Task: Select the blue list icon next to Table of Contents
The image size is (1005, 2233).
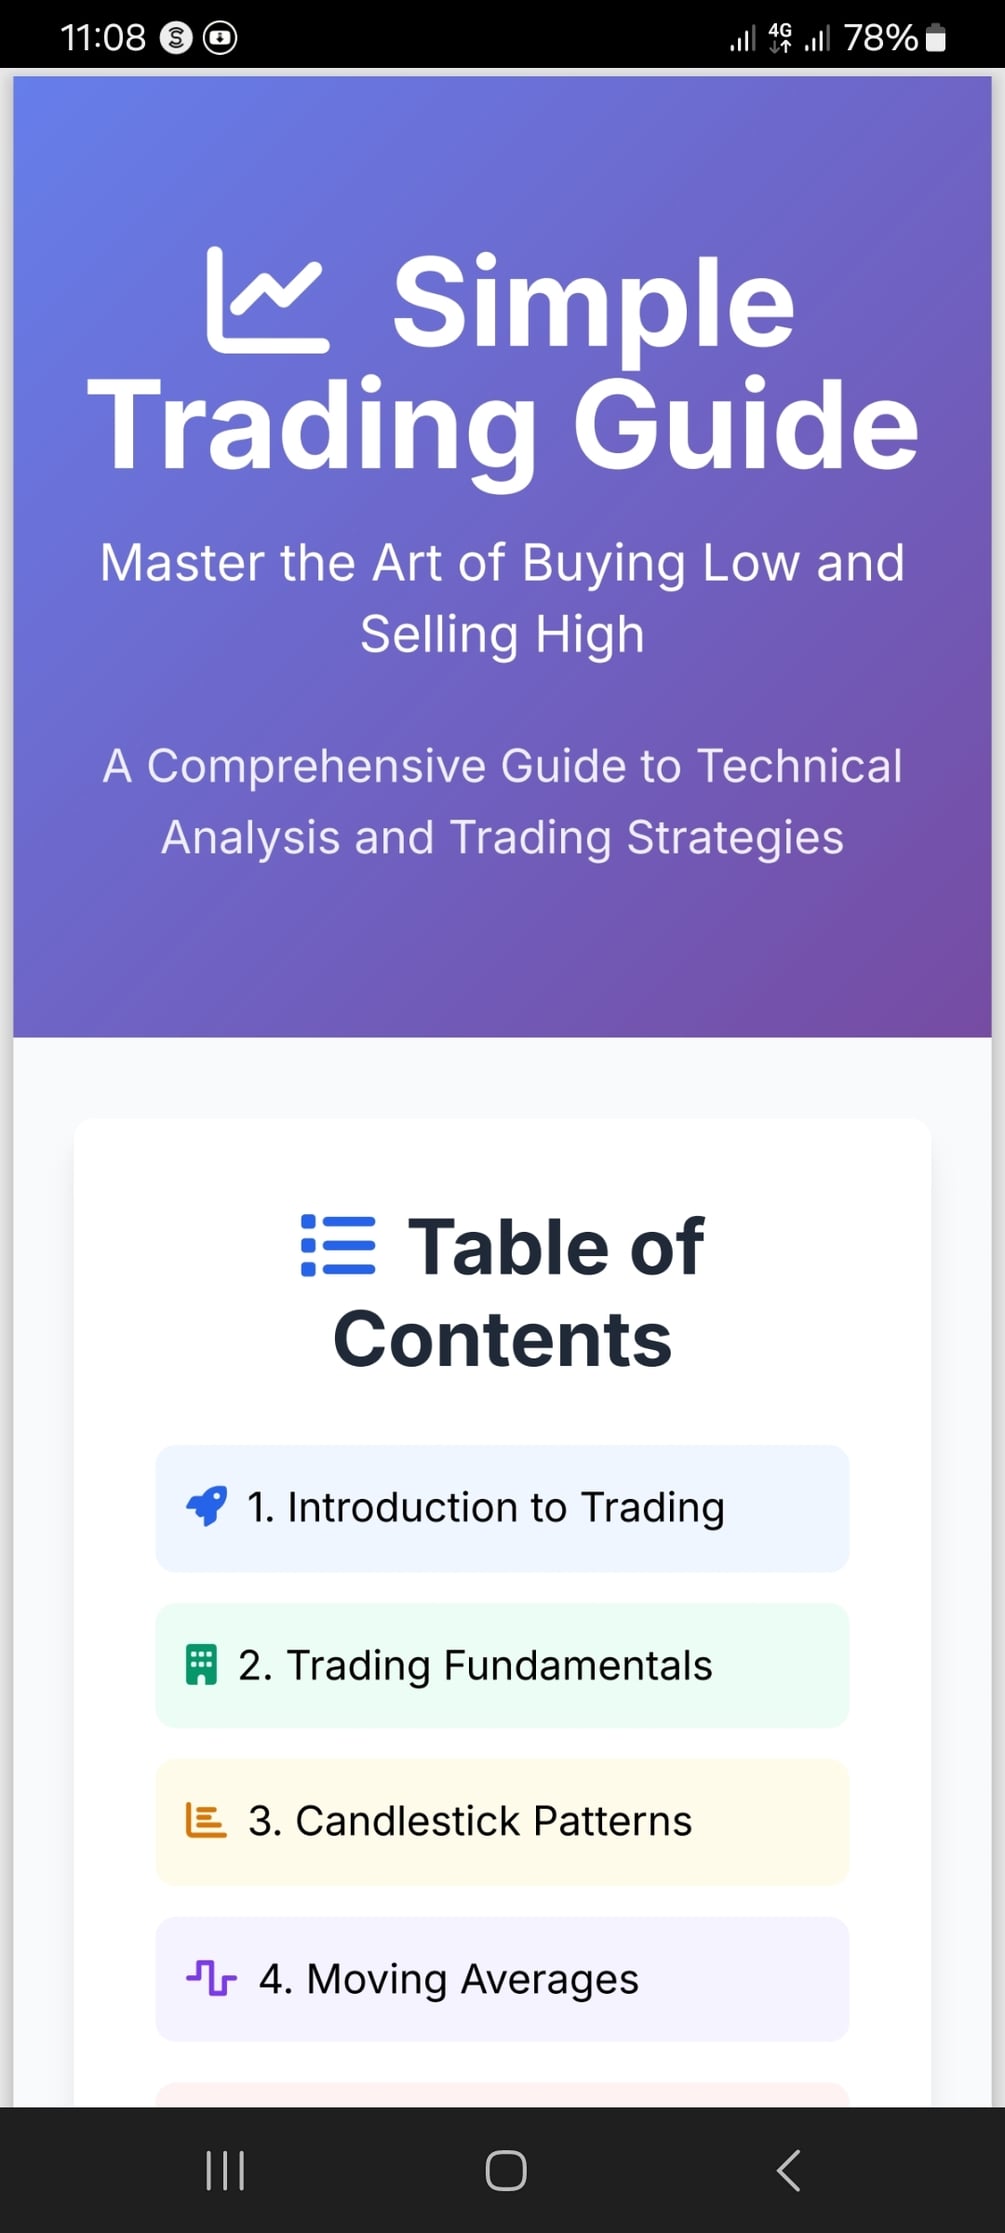Action: tap(338, 1245)
